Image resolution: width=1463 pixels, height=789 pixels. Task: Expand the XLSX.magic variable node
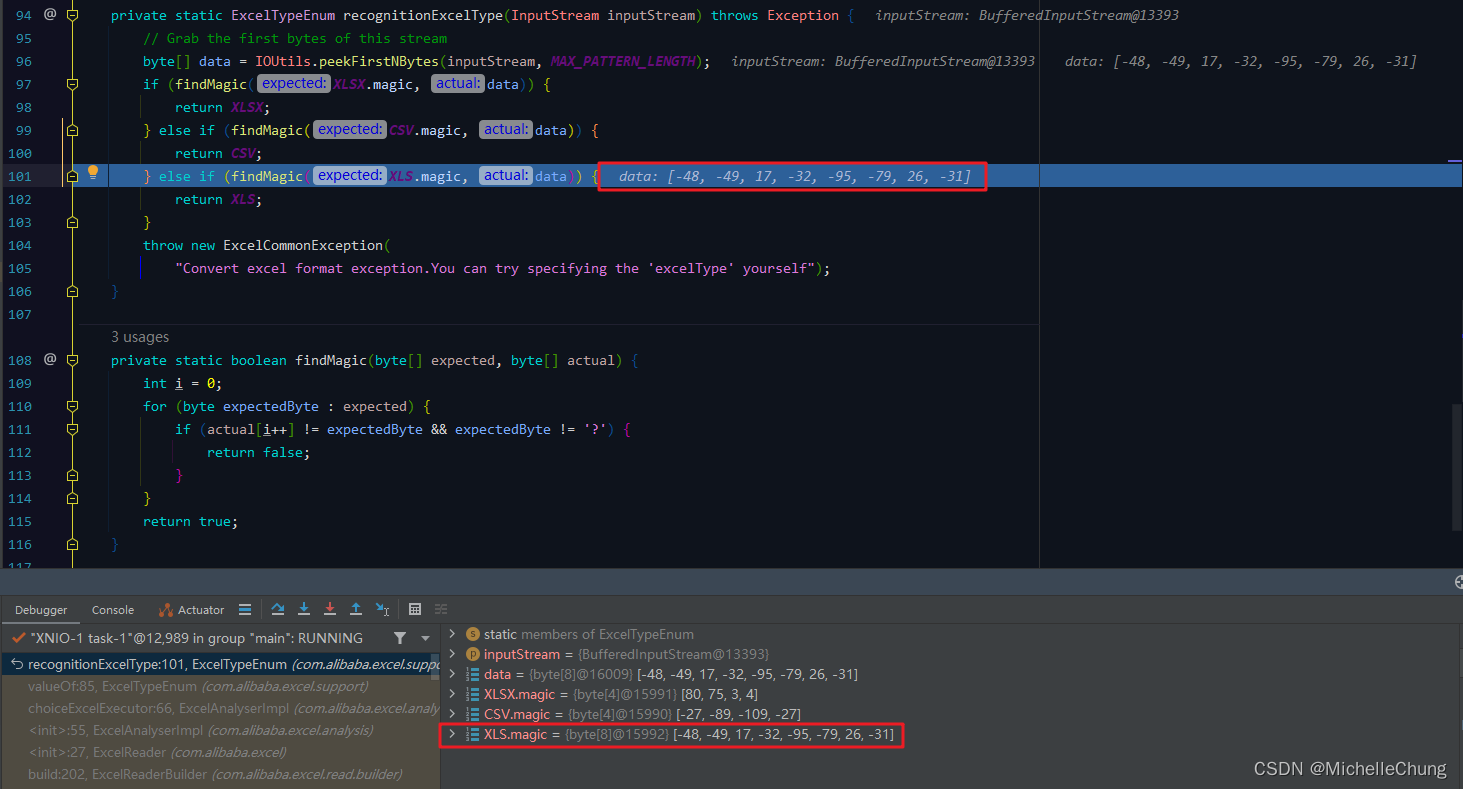click(452, 694)
